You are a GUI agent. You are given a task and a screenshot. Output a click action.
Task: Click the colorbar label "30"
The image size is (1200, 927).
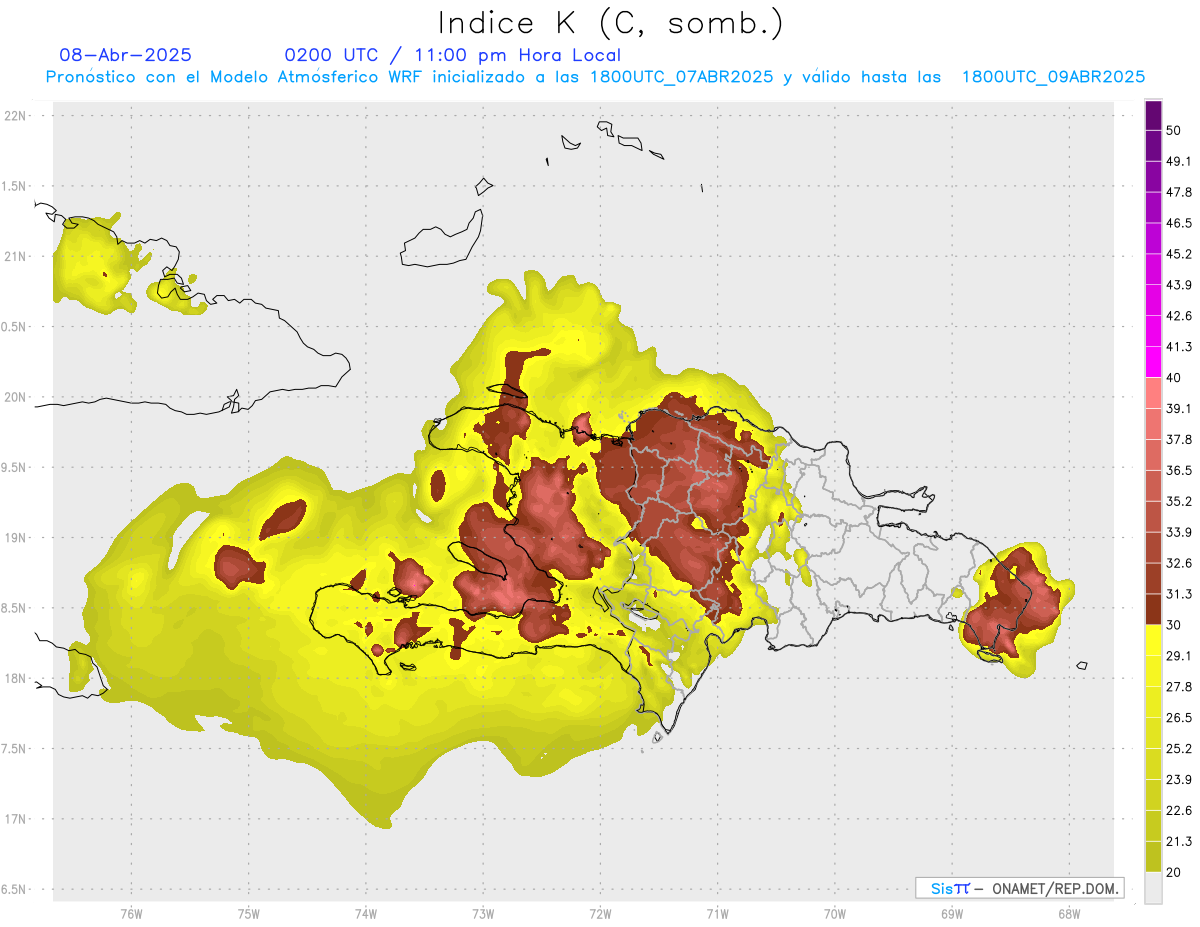pos(1174,625)
